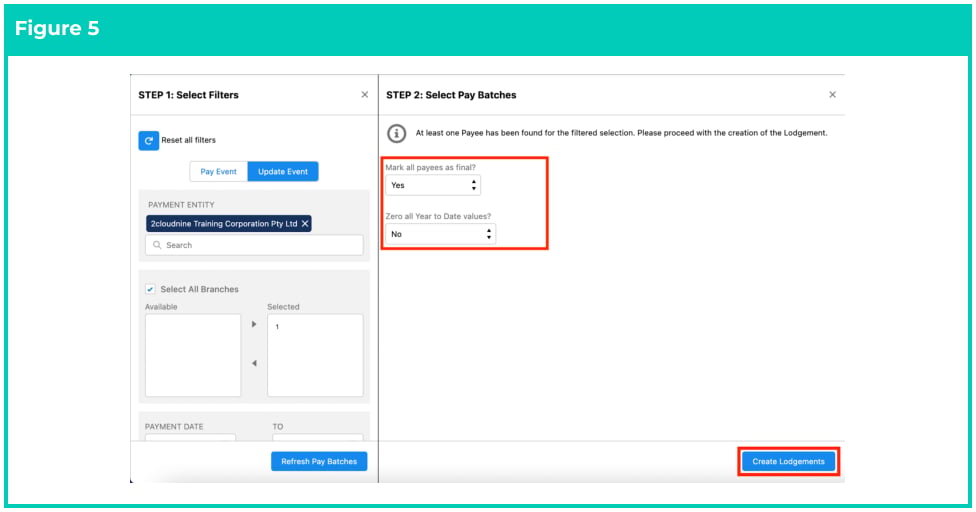Screen dimensions: 976x512
Task: Click the PAYMENT DATE label
Action: tap(174, 427)
